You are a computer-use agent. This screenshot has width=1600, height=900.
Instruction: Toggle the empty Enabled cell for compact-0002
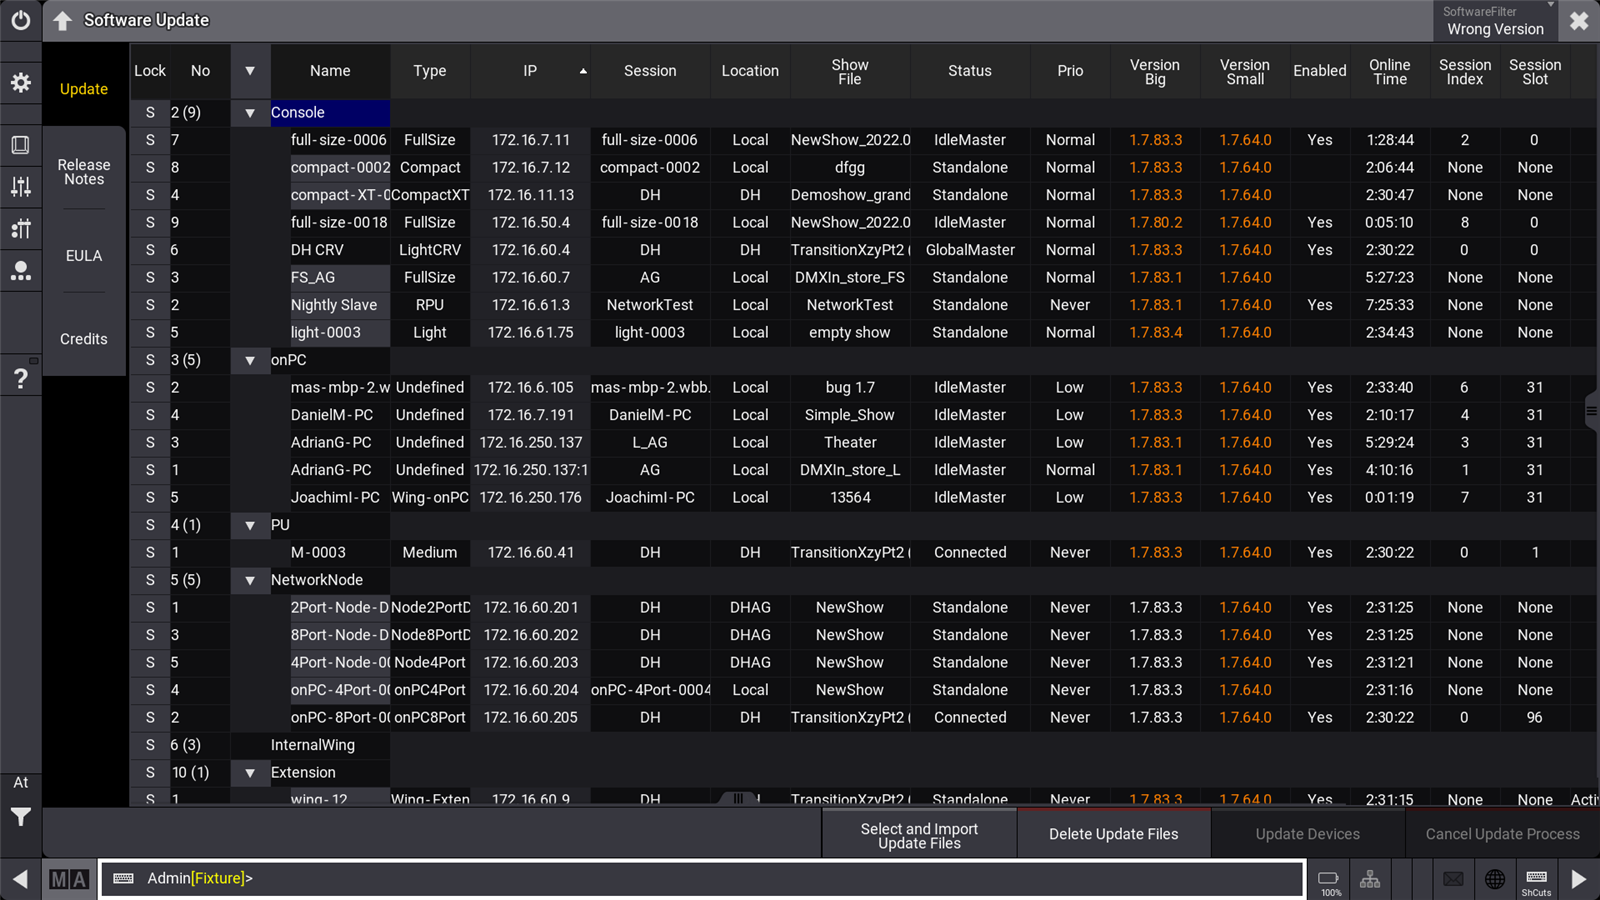point(1320,168)
